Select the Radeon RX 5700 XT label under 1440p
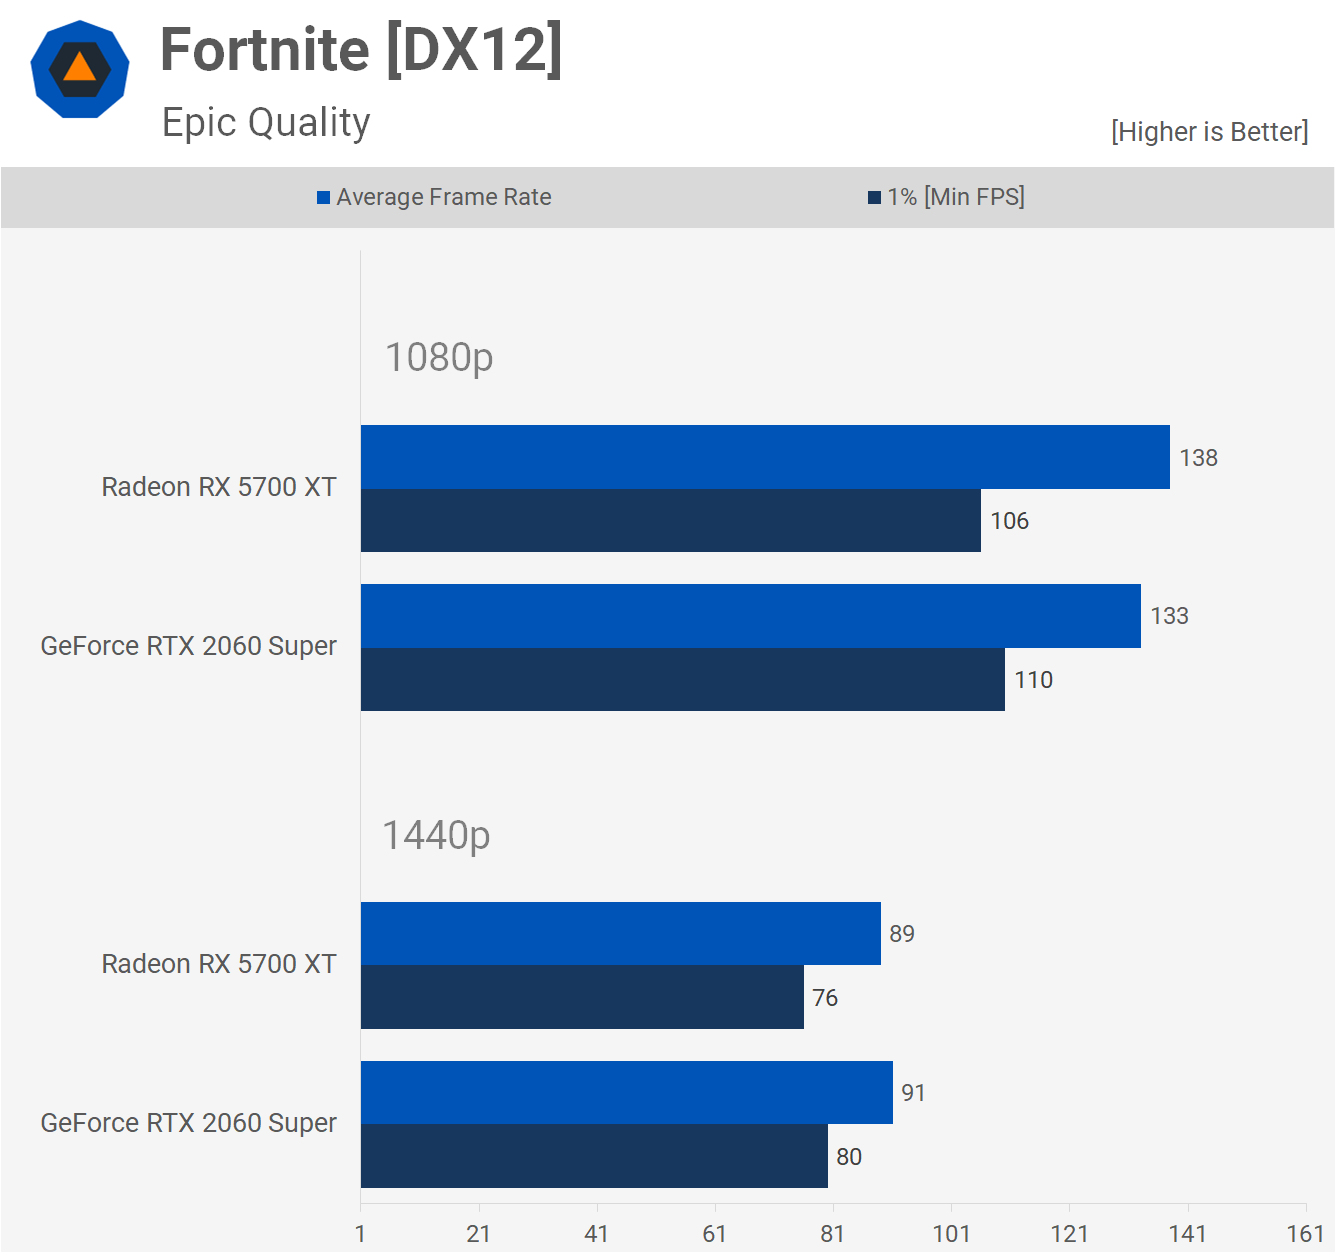 tap(219, 964)
